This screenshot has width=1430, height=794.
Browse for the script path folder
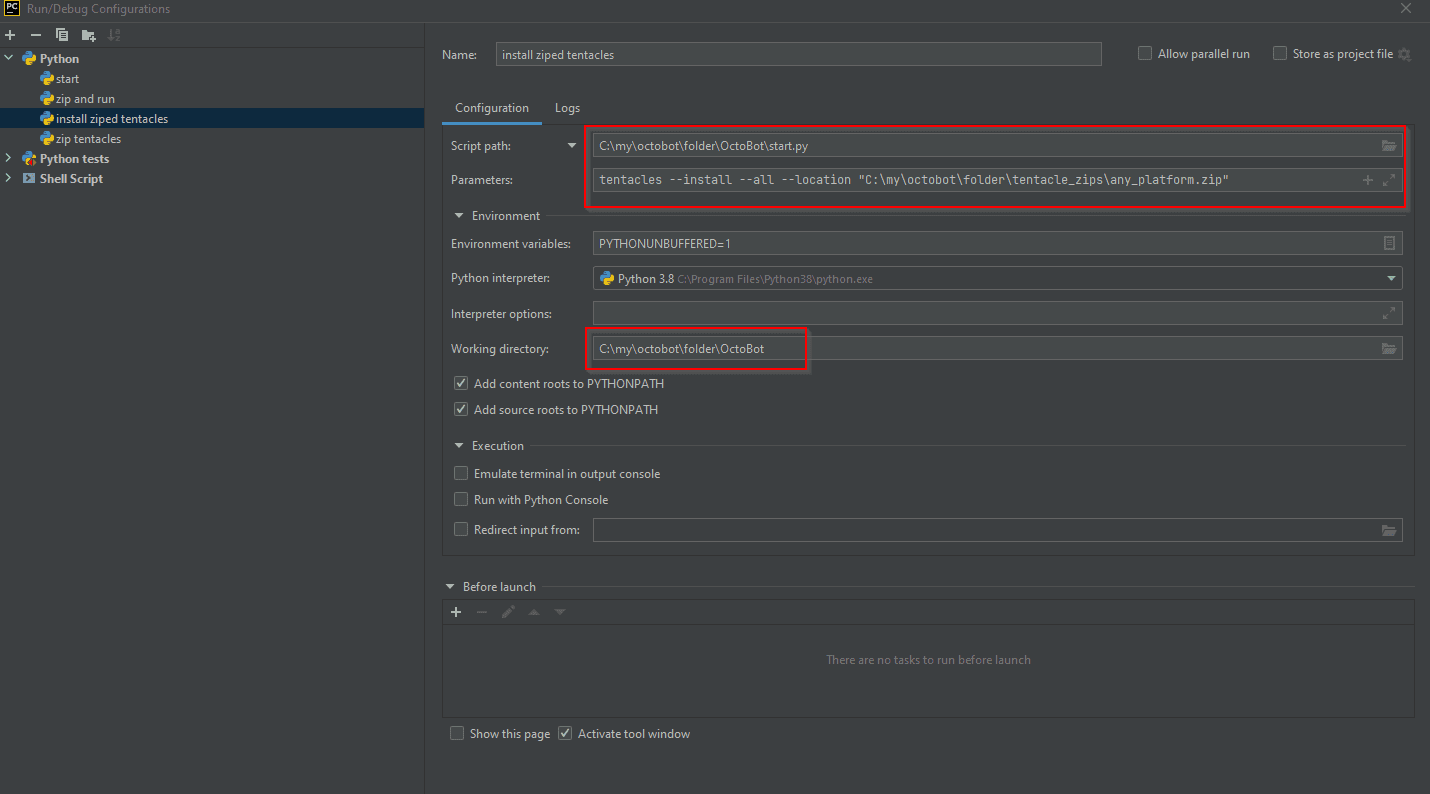coord(1389,146)
